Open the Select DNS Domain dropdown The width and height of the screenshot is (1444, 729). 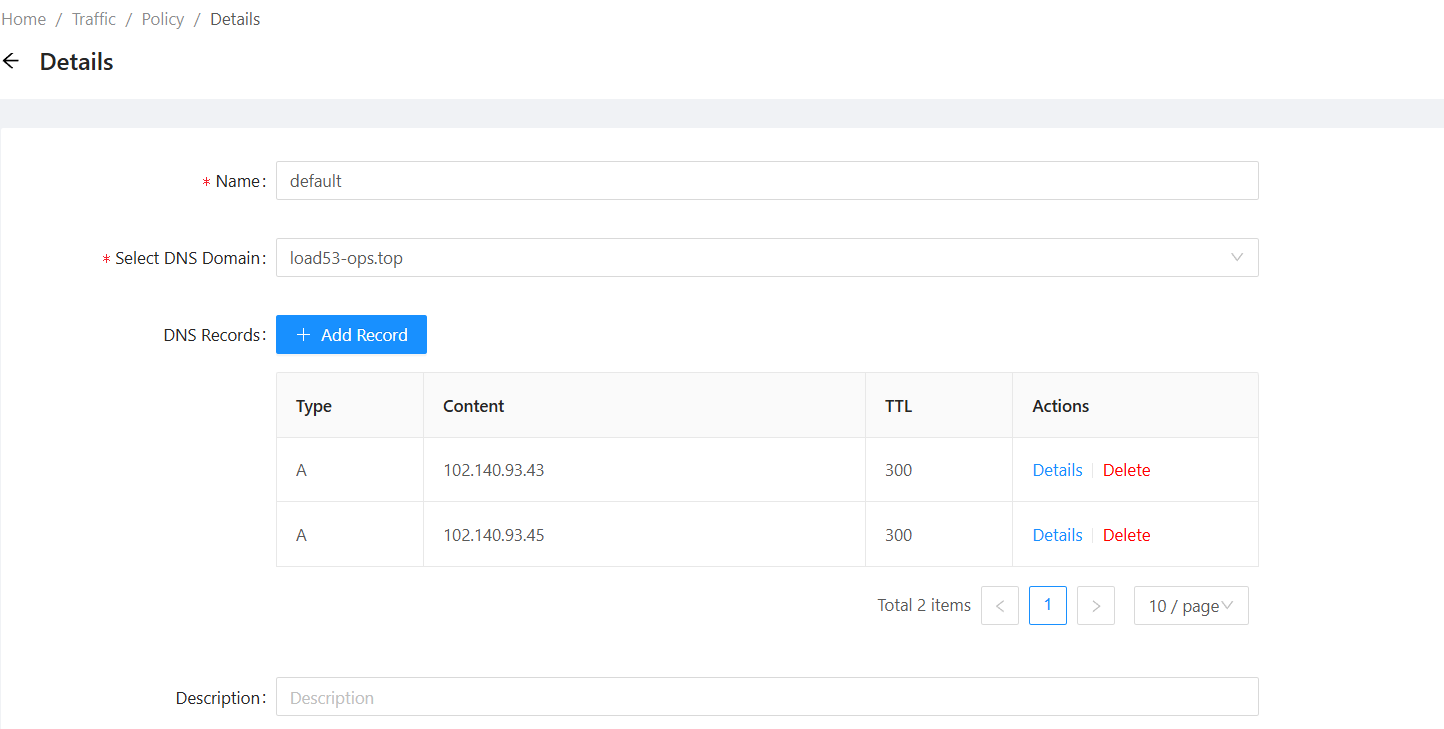point(766,258)
